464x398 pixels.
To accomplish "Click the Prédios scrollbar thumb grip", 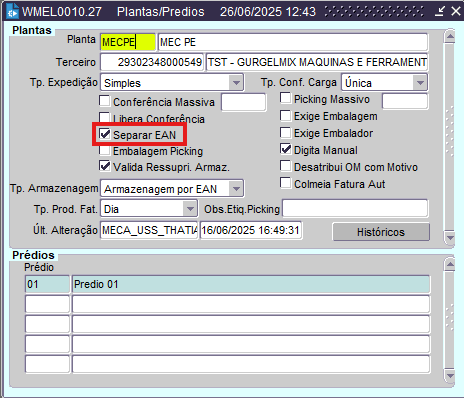I will tap(450, 317).
